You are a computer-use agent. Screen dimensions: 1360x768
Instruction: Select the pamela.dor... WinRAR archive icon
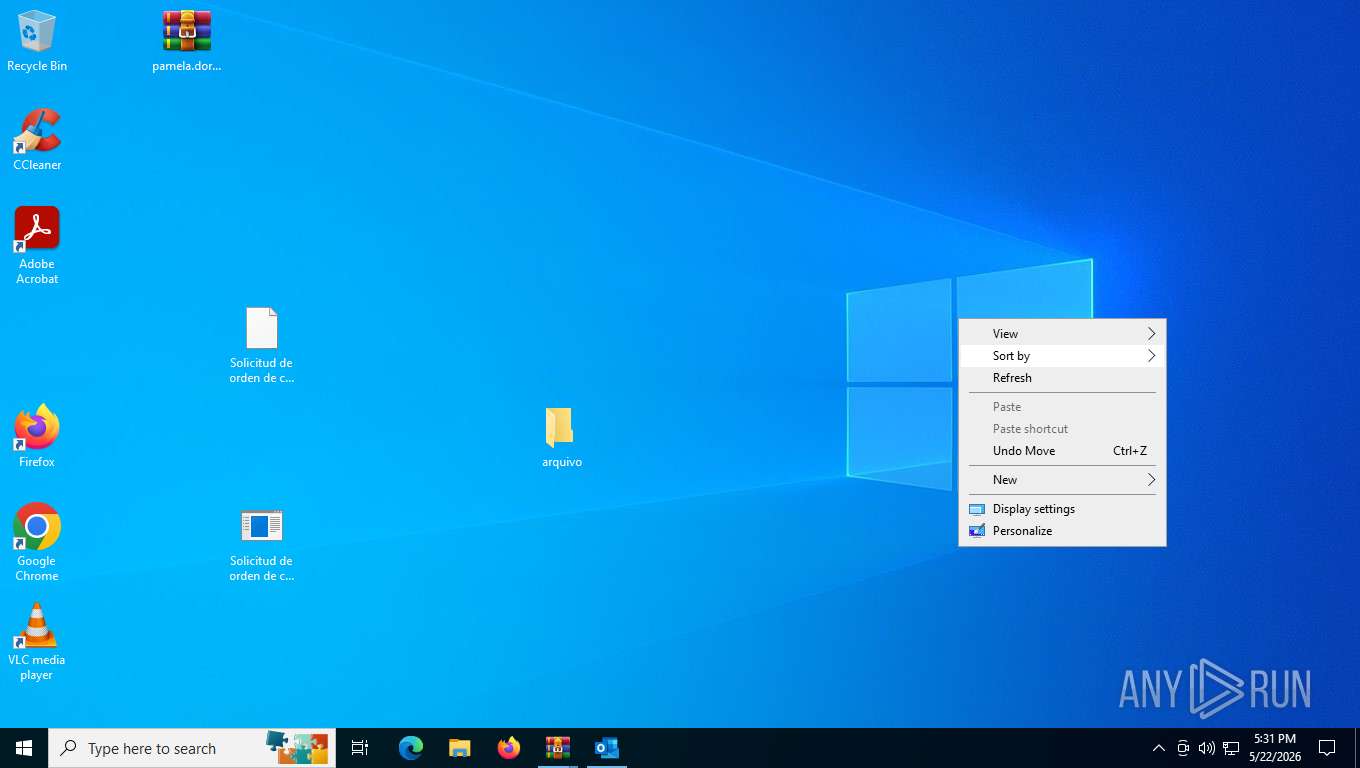click(x=187, y=41)
